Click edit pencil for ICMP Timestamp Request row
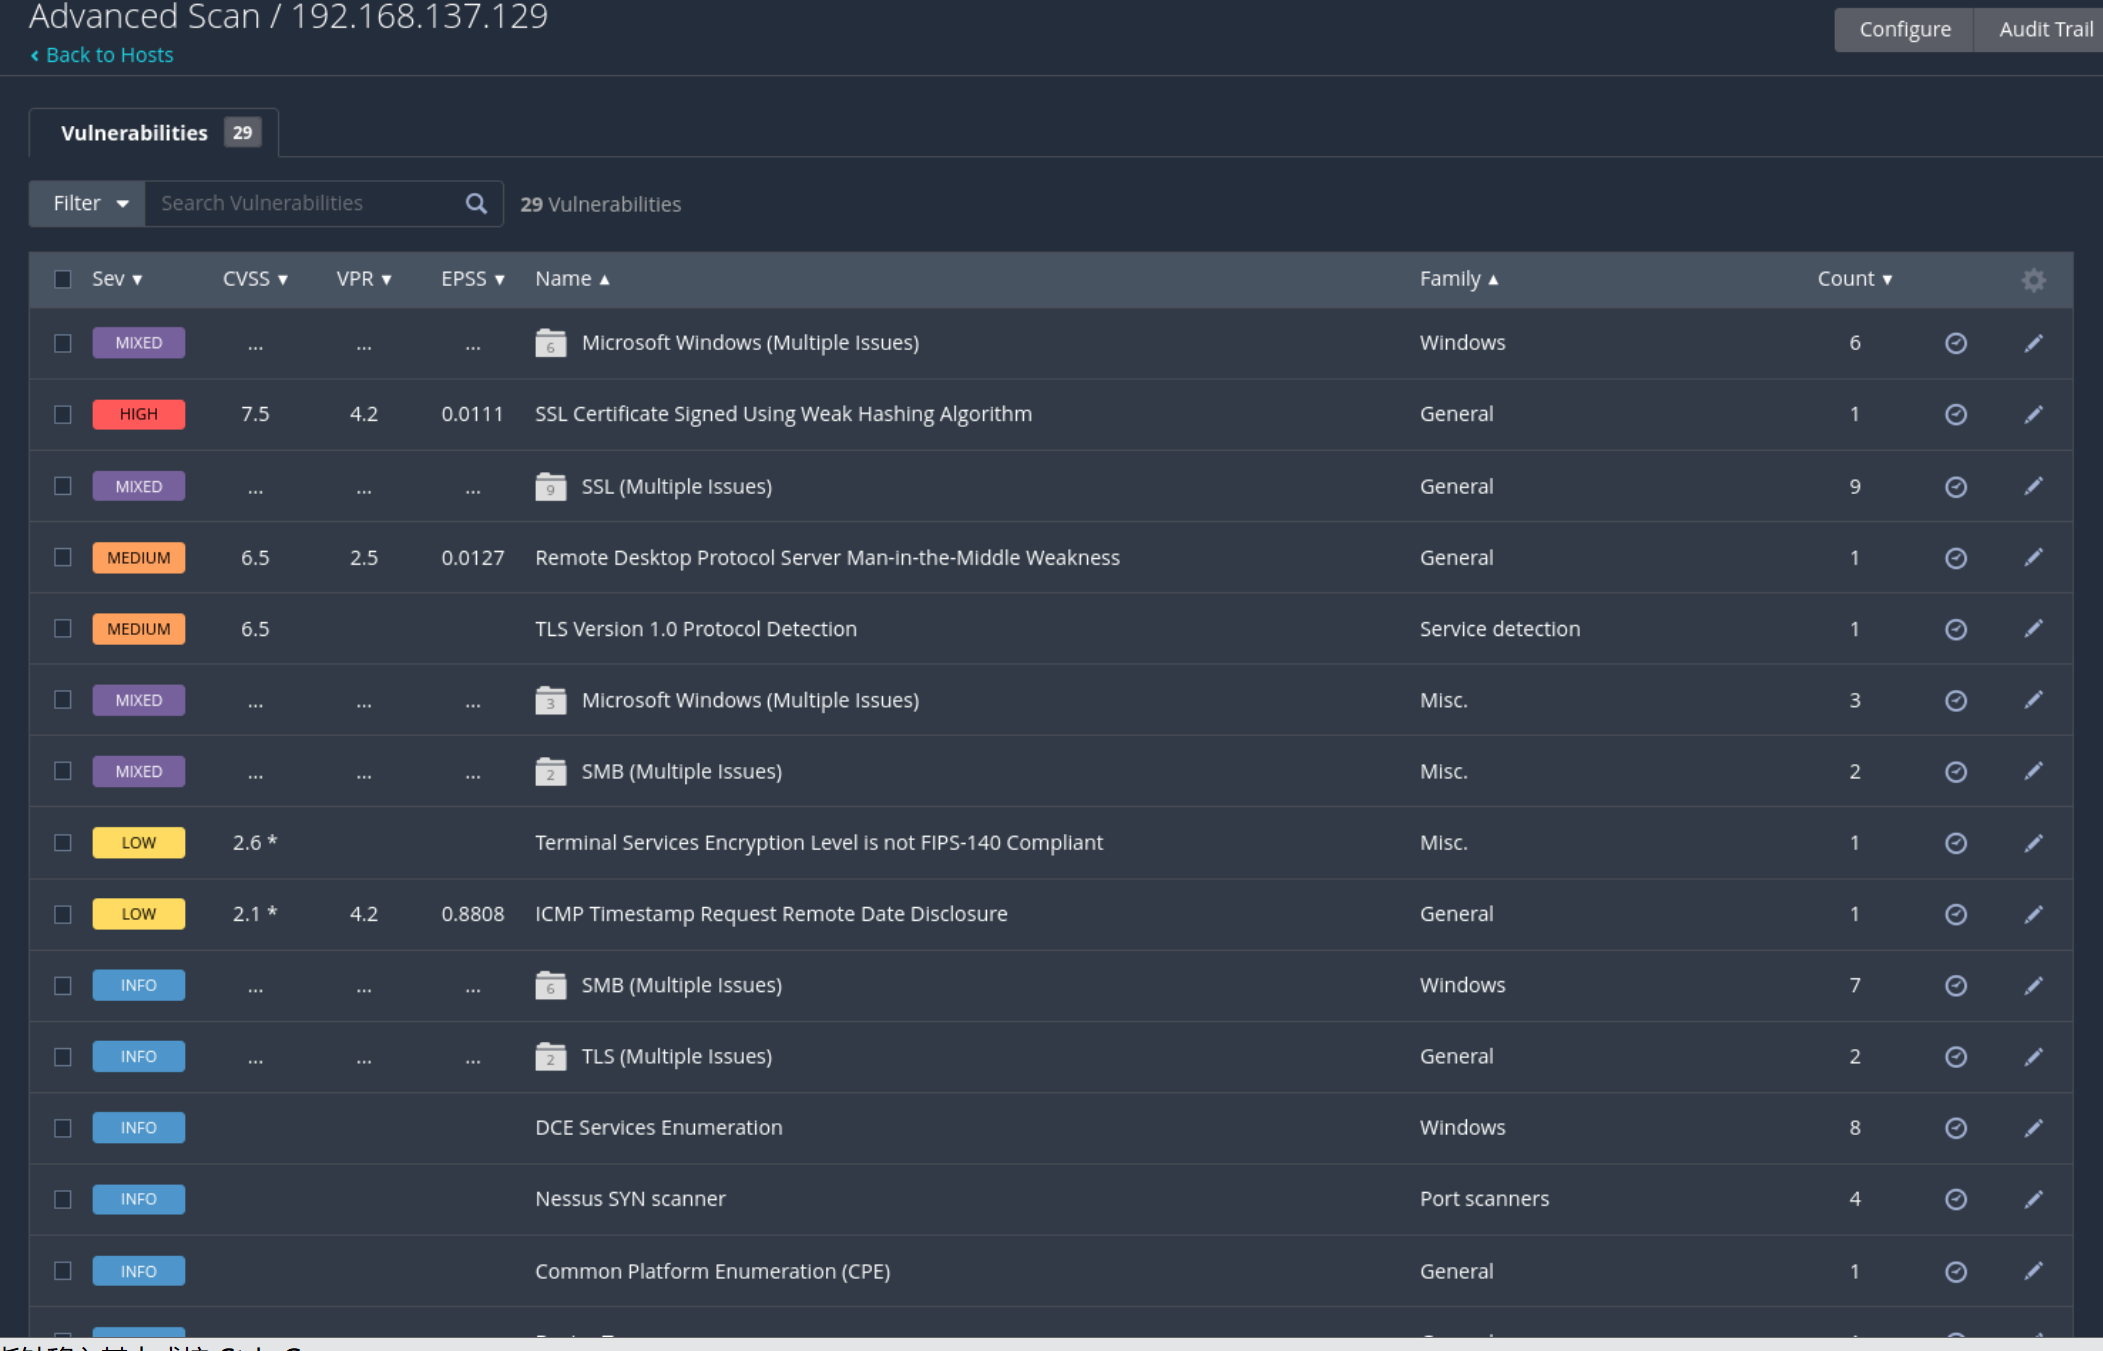 pos(2033,914)
